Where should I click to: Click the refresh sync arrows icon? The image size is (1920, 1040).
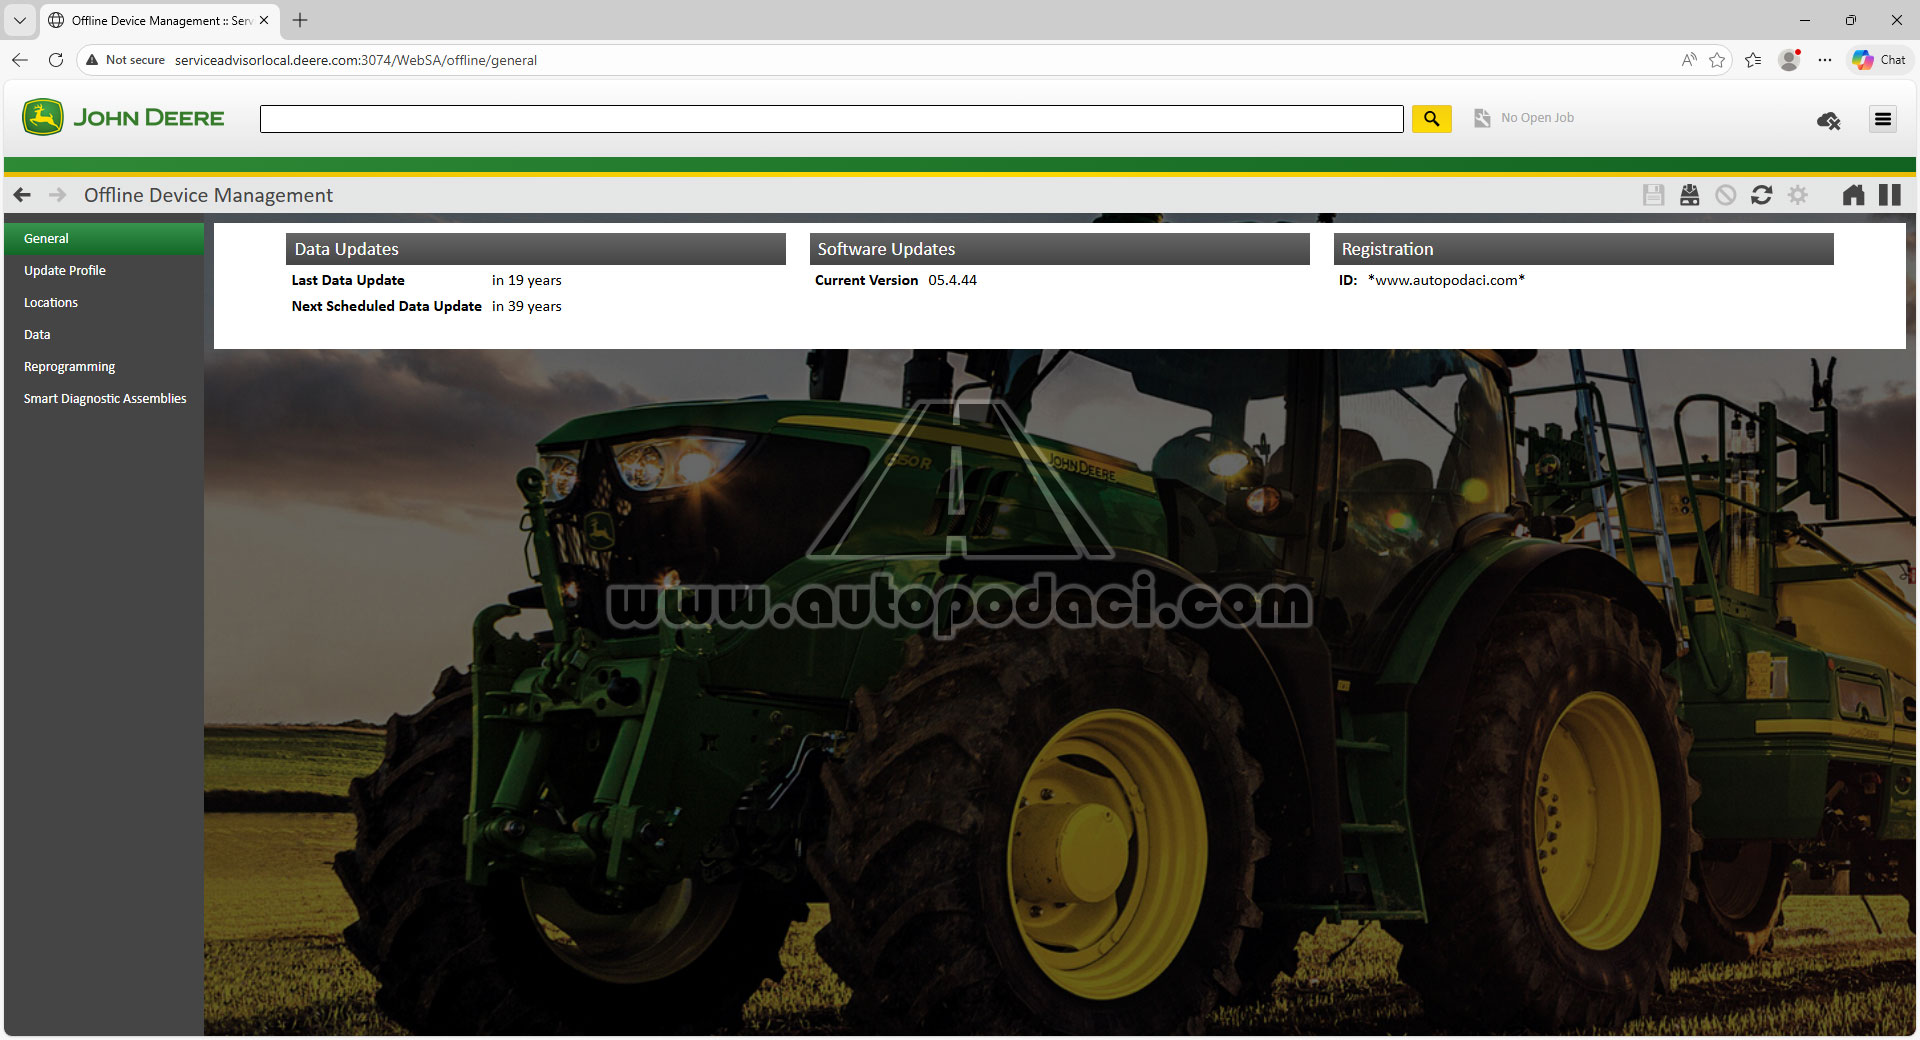tap(1761, 195)
